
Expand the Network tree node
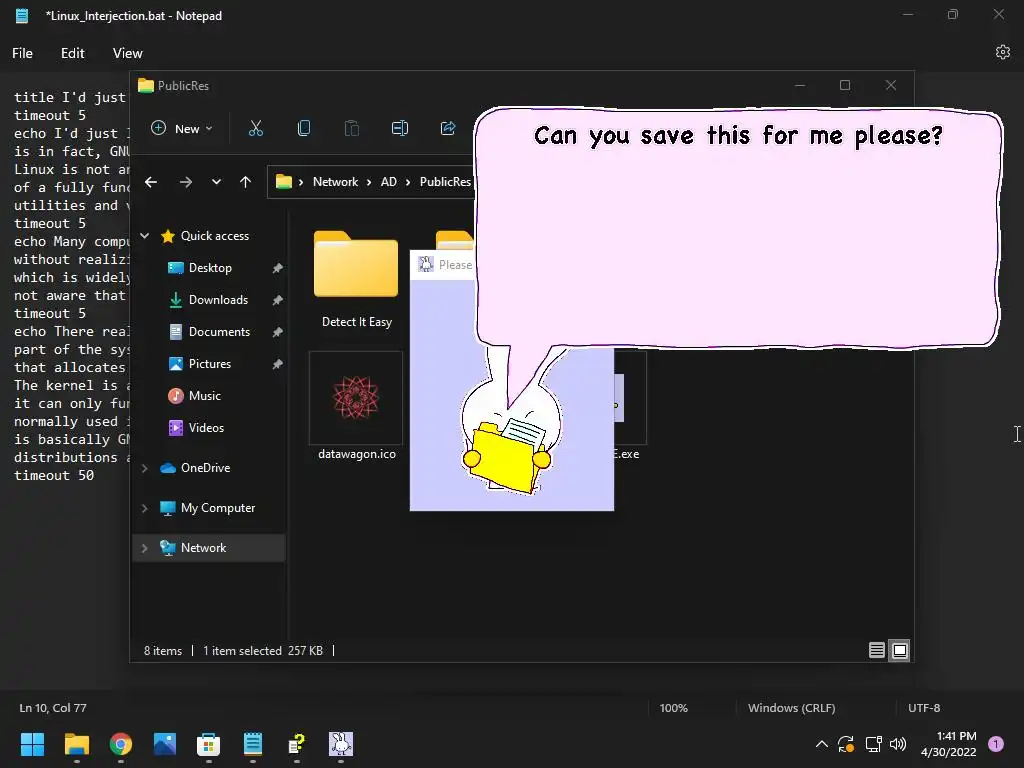[x=144, y=548]
